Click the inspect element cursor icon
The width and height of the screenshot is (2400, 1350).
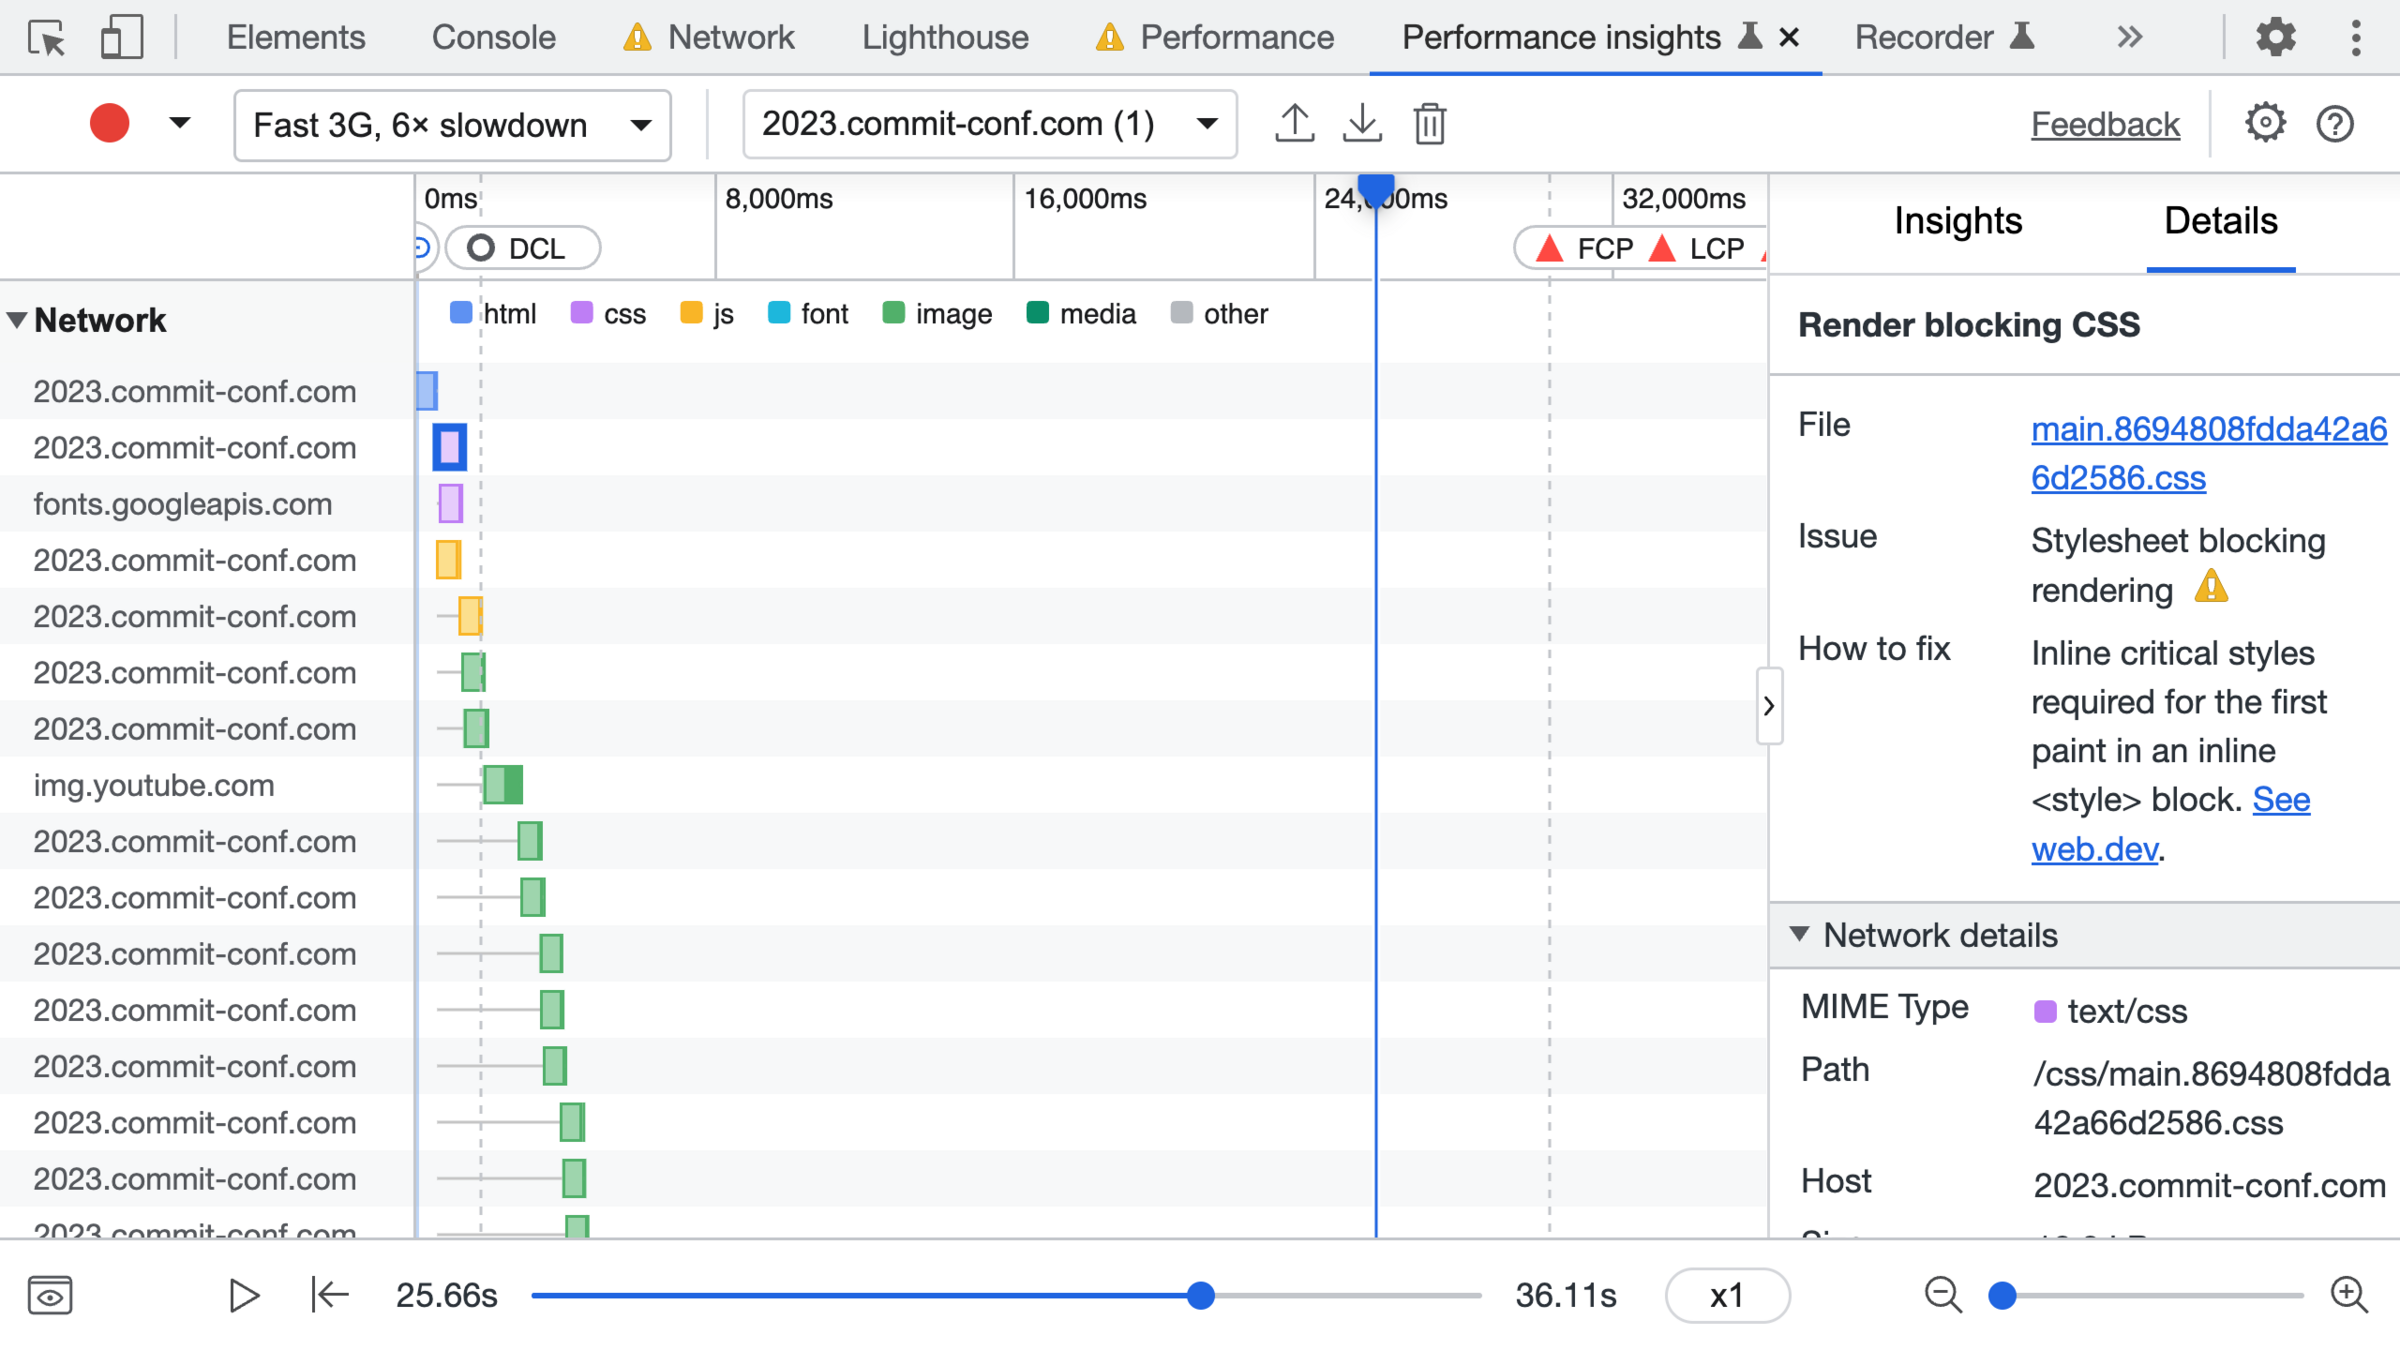(46, 38)
